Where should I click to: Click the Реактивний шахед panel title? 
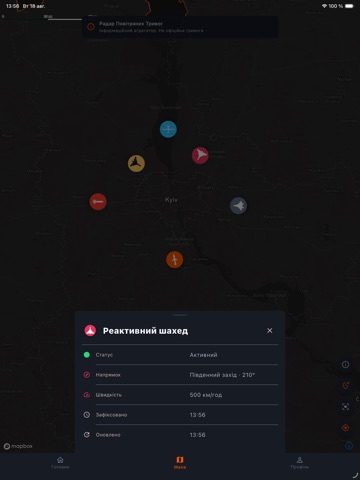(145, 331)
